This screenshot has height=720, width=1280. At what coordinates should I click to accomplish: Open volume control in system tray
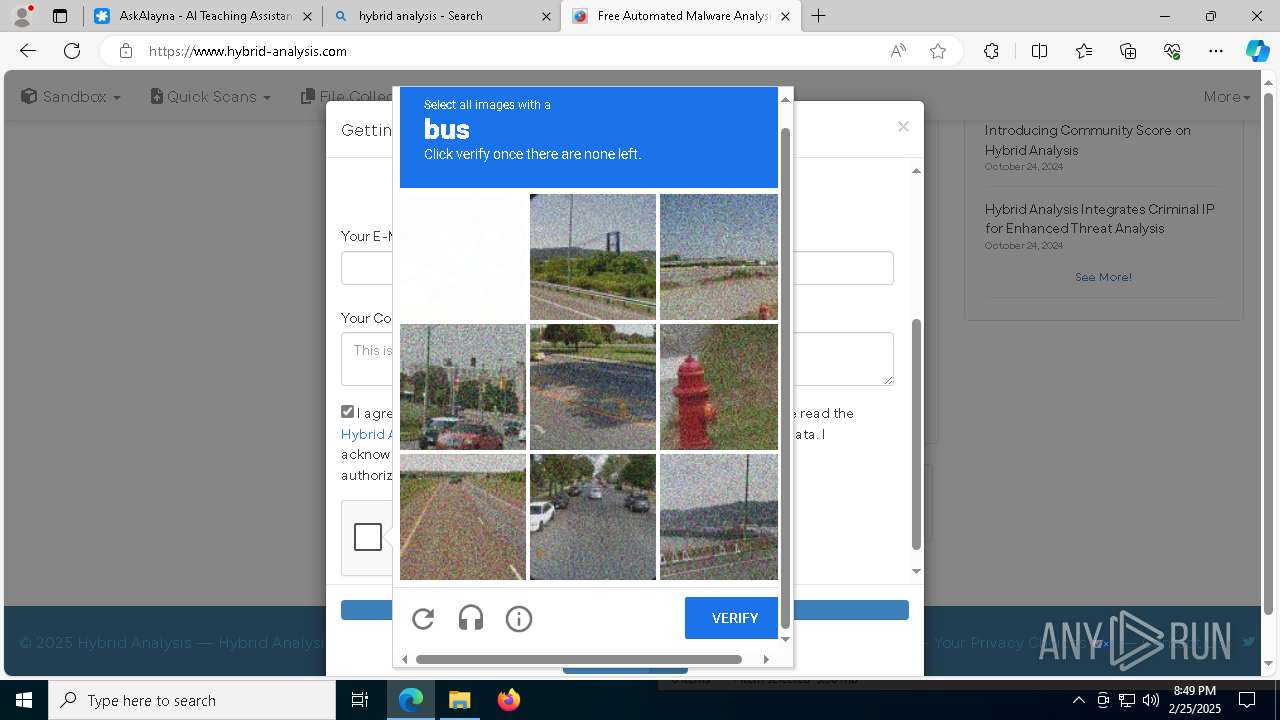coord(1150,700)
